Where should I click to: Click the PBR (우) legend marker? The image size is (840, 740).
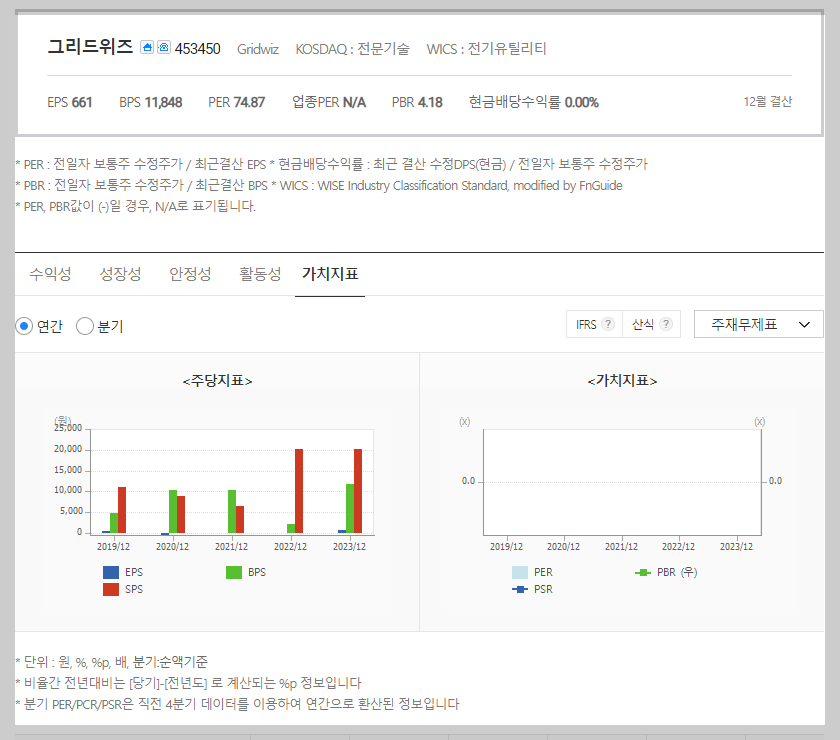pos(643,573)
